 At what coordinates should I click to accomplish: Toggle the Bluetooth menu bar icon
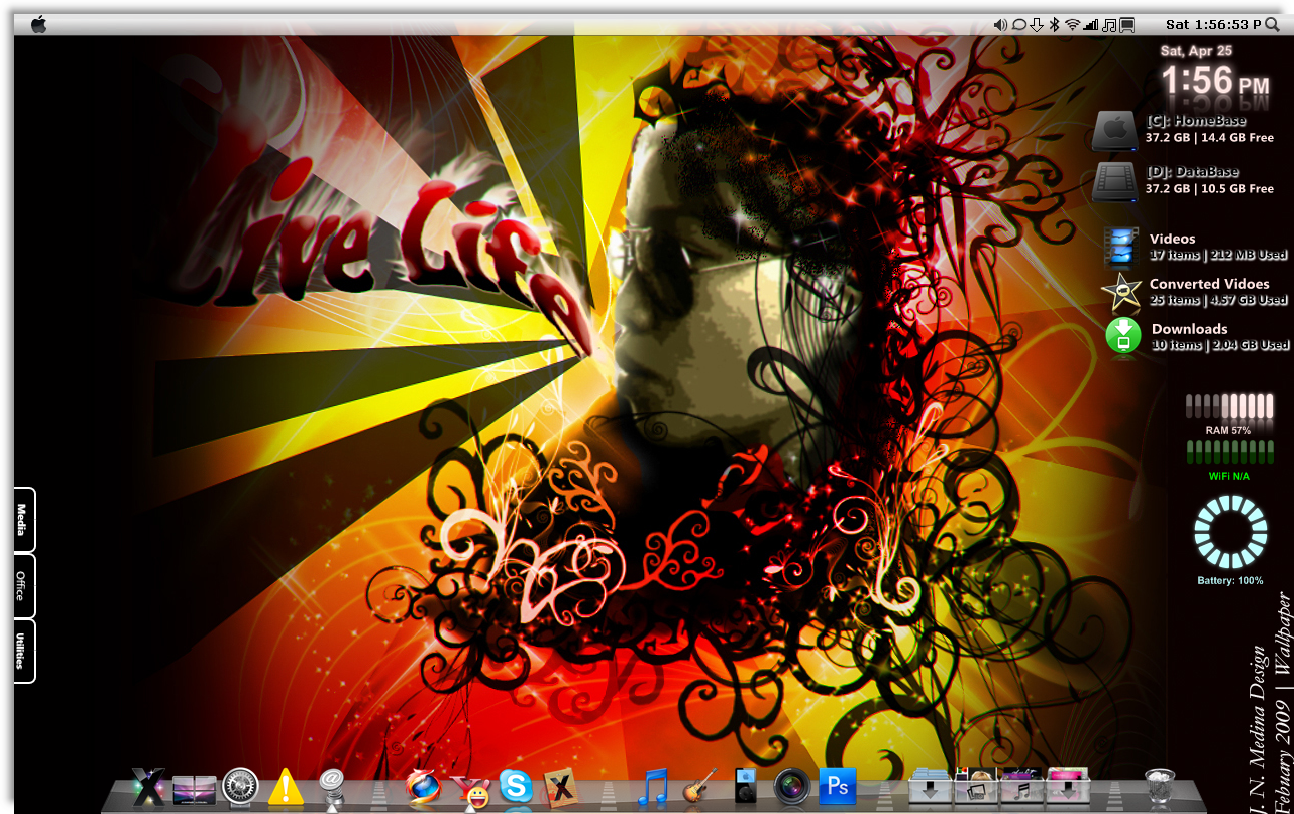tap(1054, 24)
